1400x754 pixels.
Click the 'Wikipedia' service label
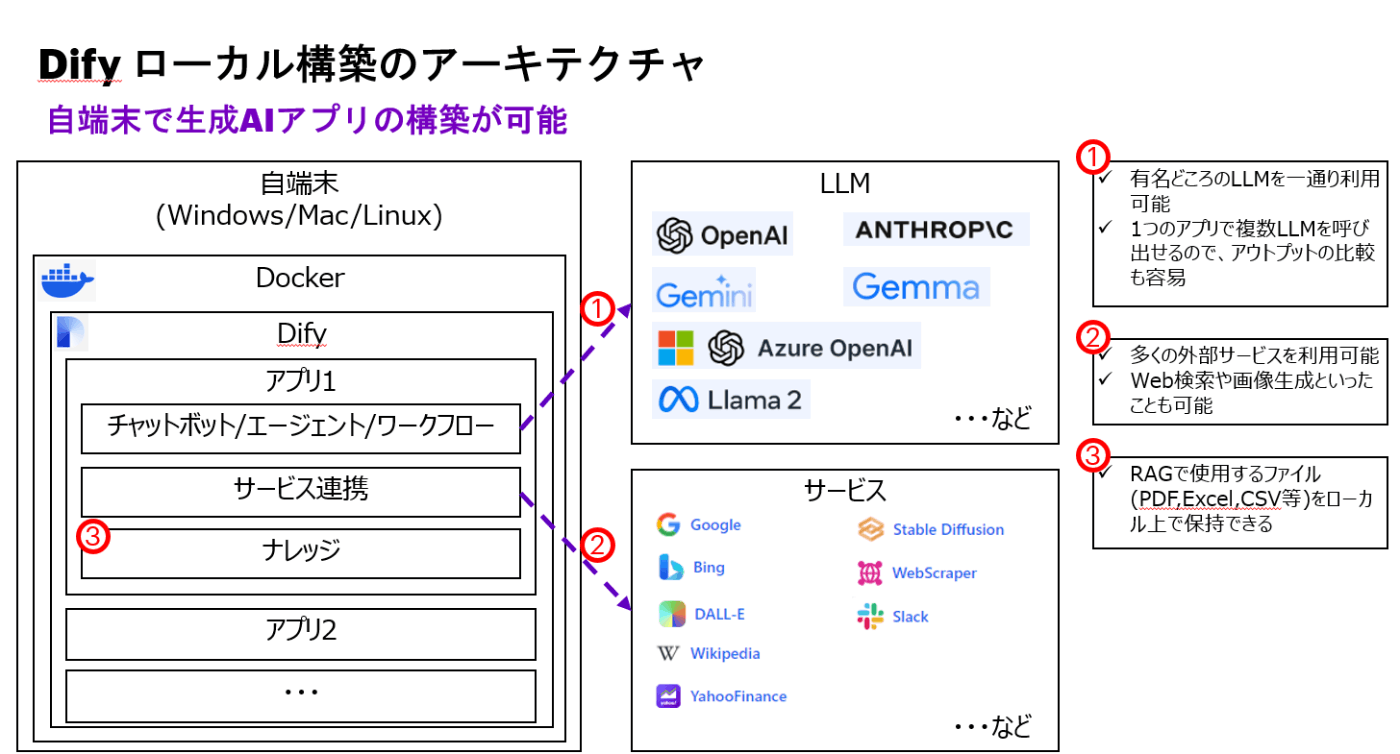[725, 653]
